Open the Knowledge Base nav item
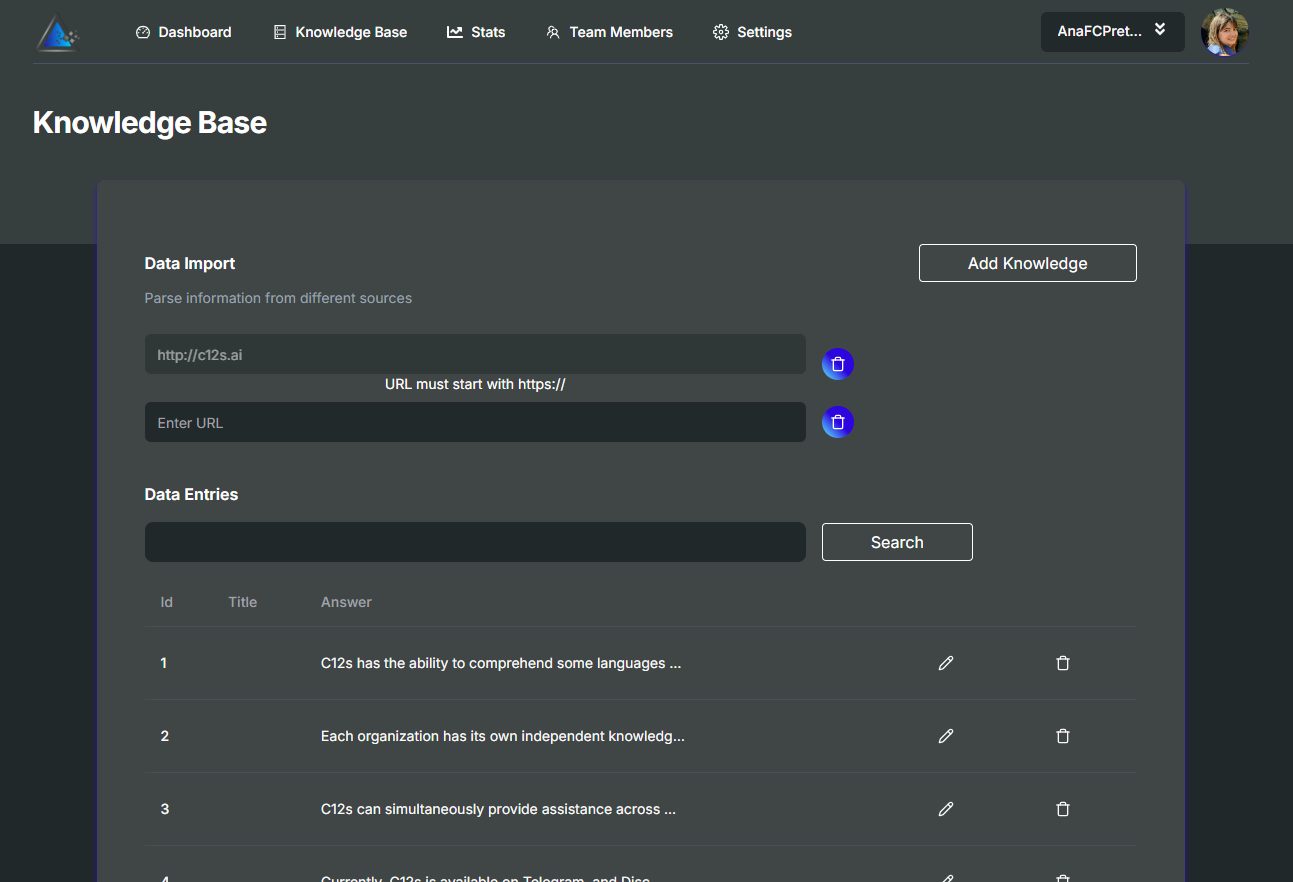The height and width of the screenshot is (882, 1293). [340, 32]
